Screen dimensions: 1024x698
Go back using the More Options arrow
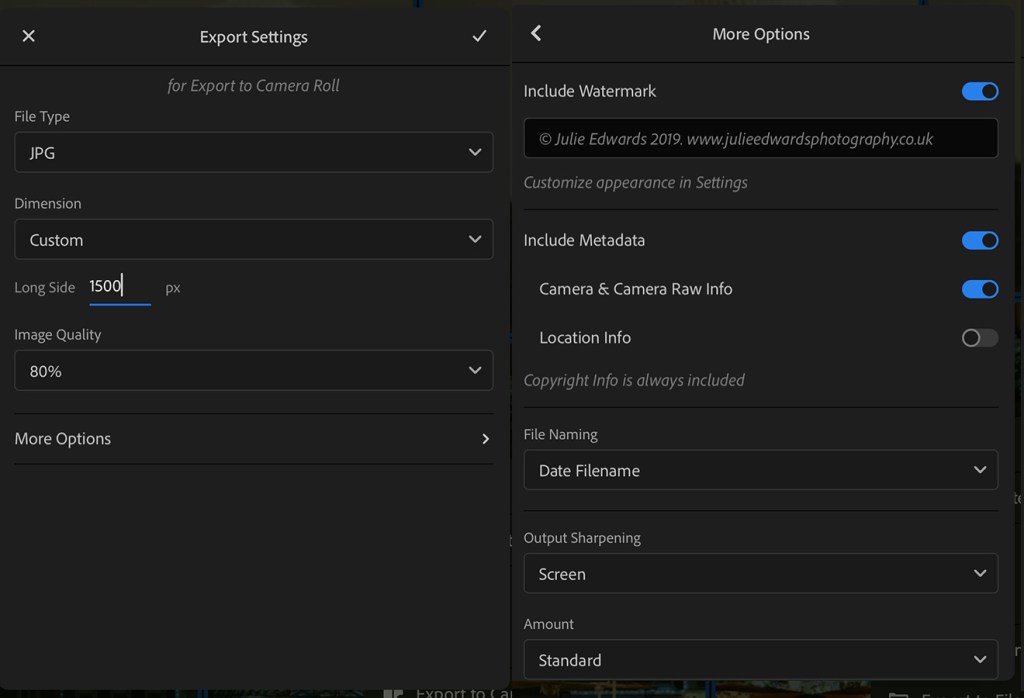(x=536, y=34)
